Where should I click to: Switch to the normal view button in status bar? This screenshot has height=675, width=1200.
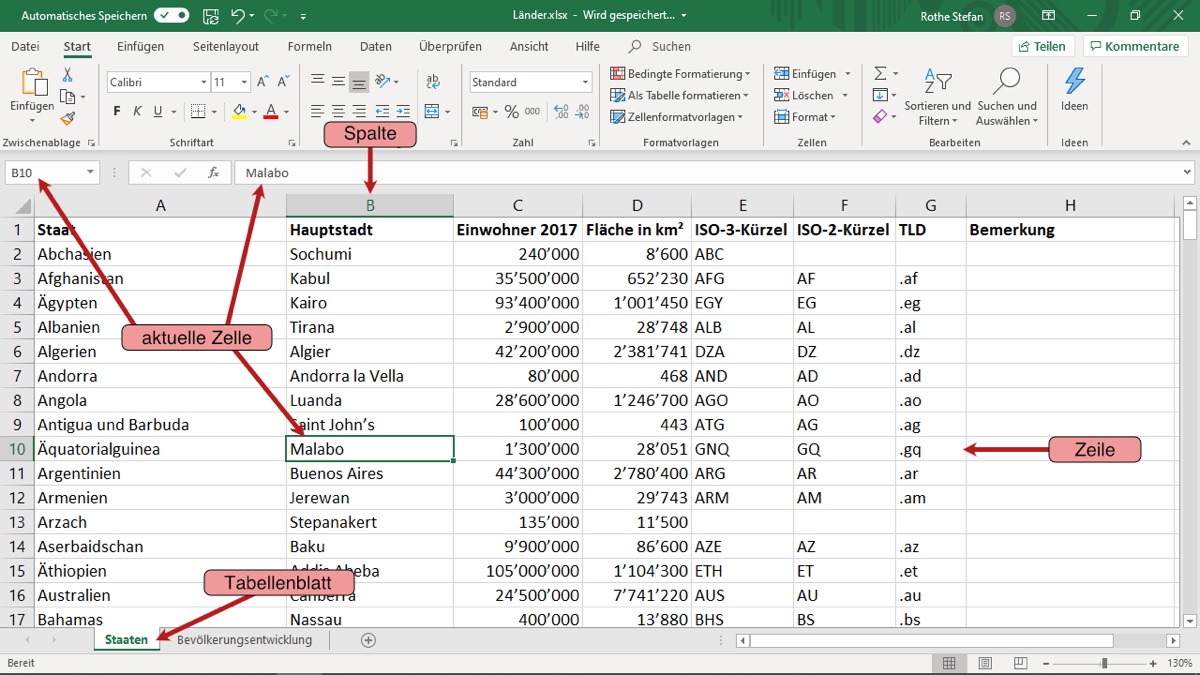click(949, 664)
